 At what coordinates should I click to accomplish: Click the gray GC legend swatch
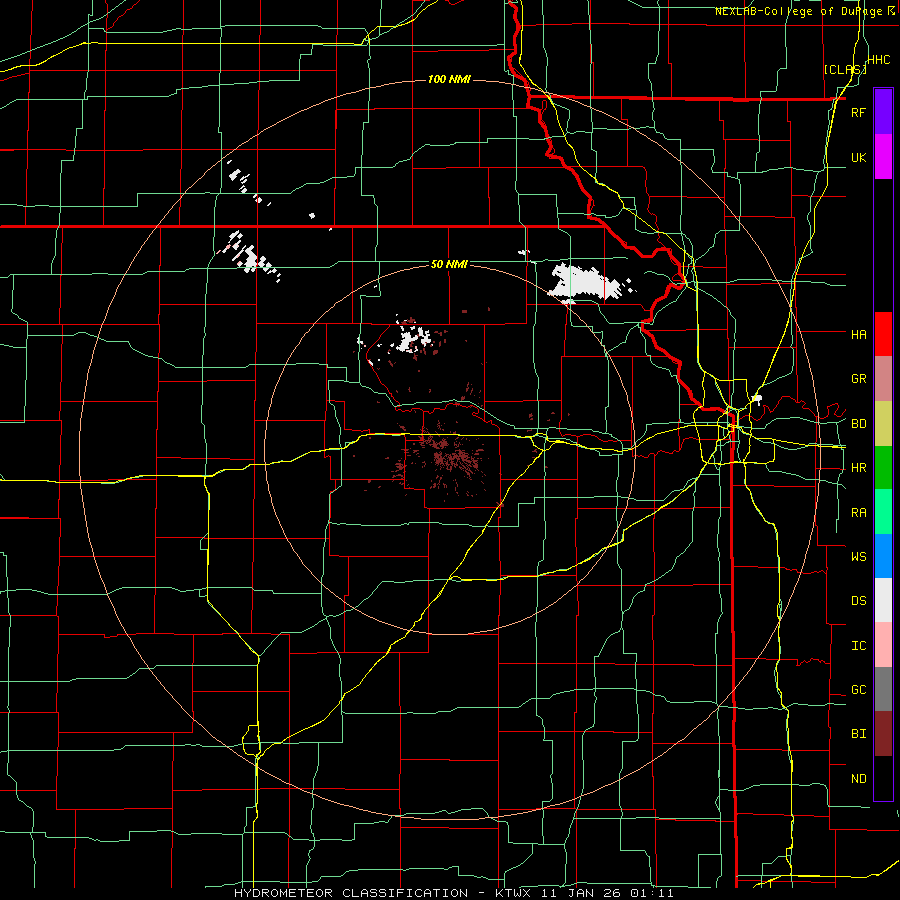[883, 689]
